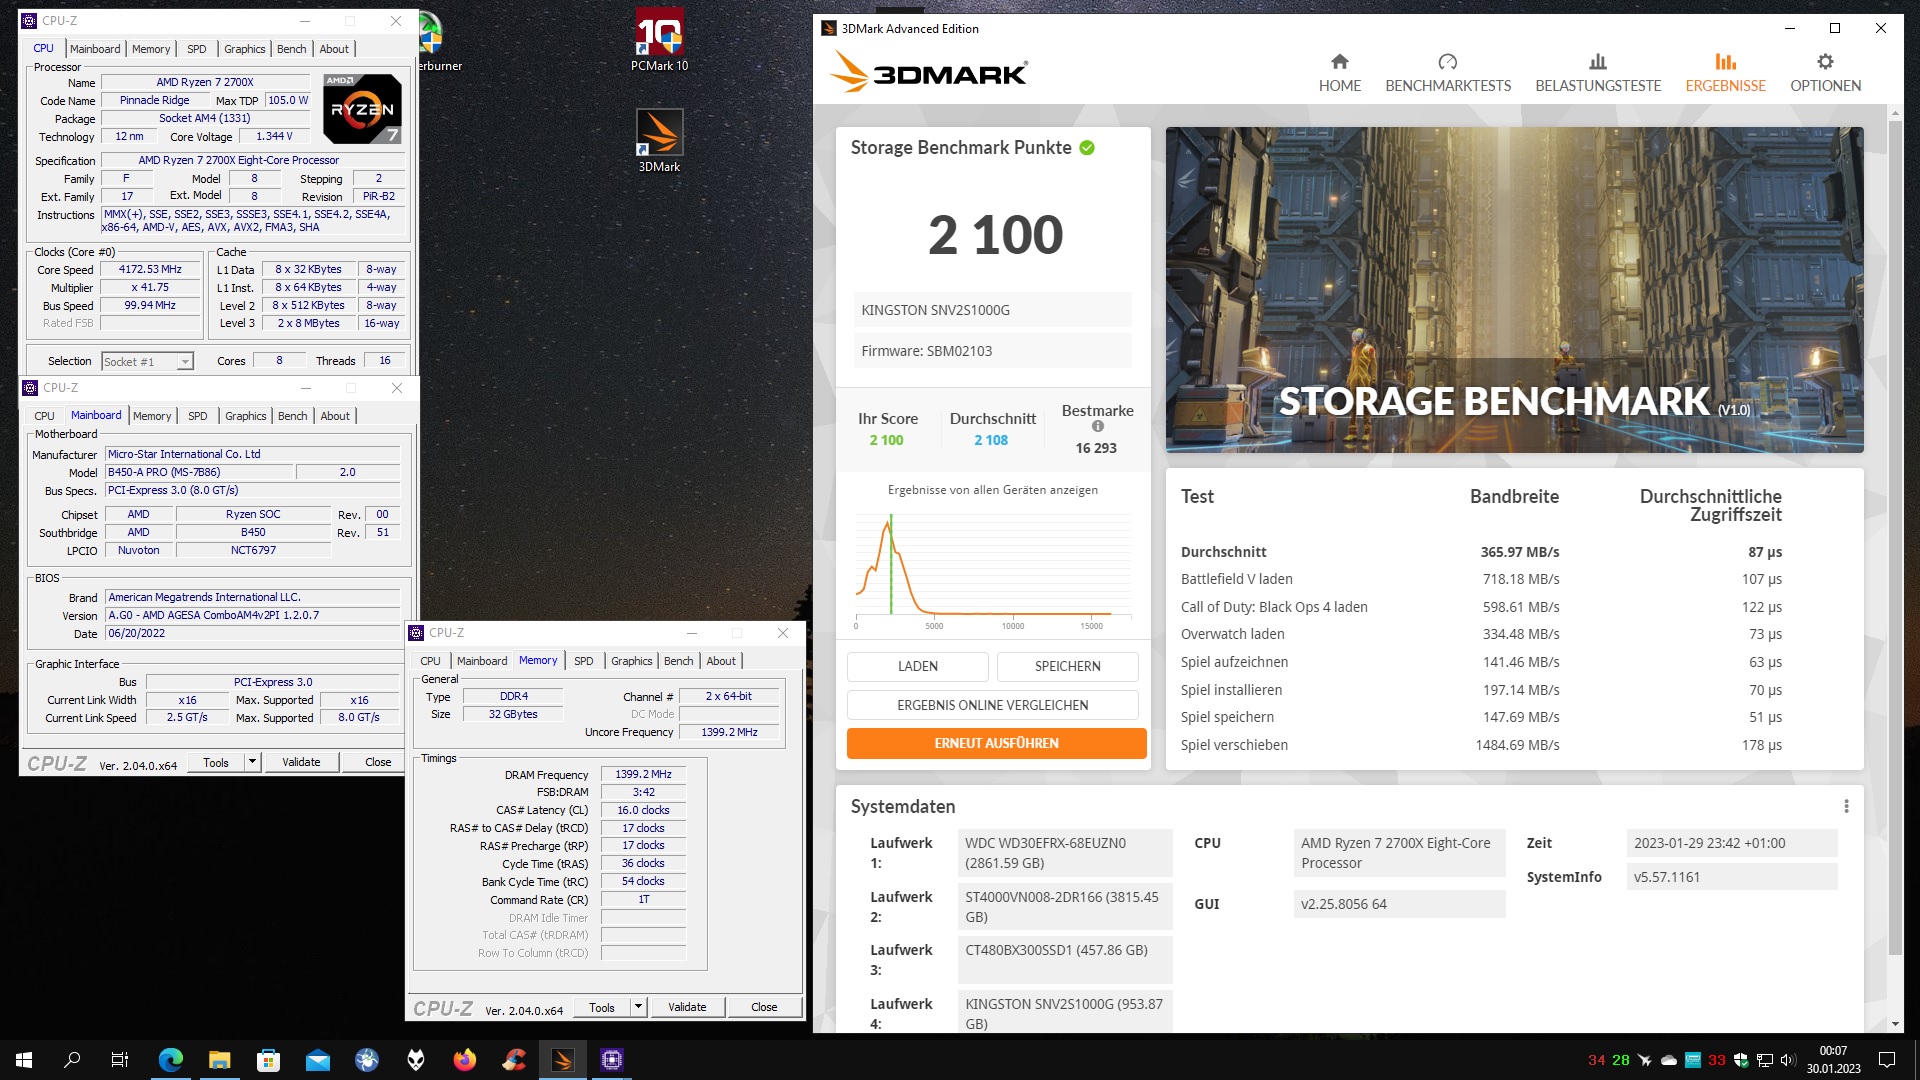The height and width of the screenshot is (1080, 1920).
Task: Select SPD tab in Mainboard CPU-Z window
Action: [x=198, y=416]
